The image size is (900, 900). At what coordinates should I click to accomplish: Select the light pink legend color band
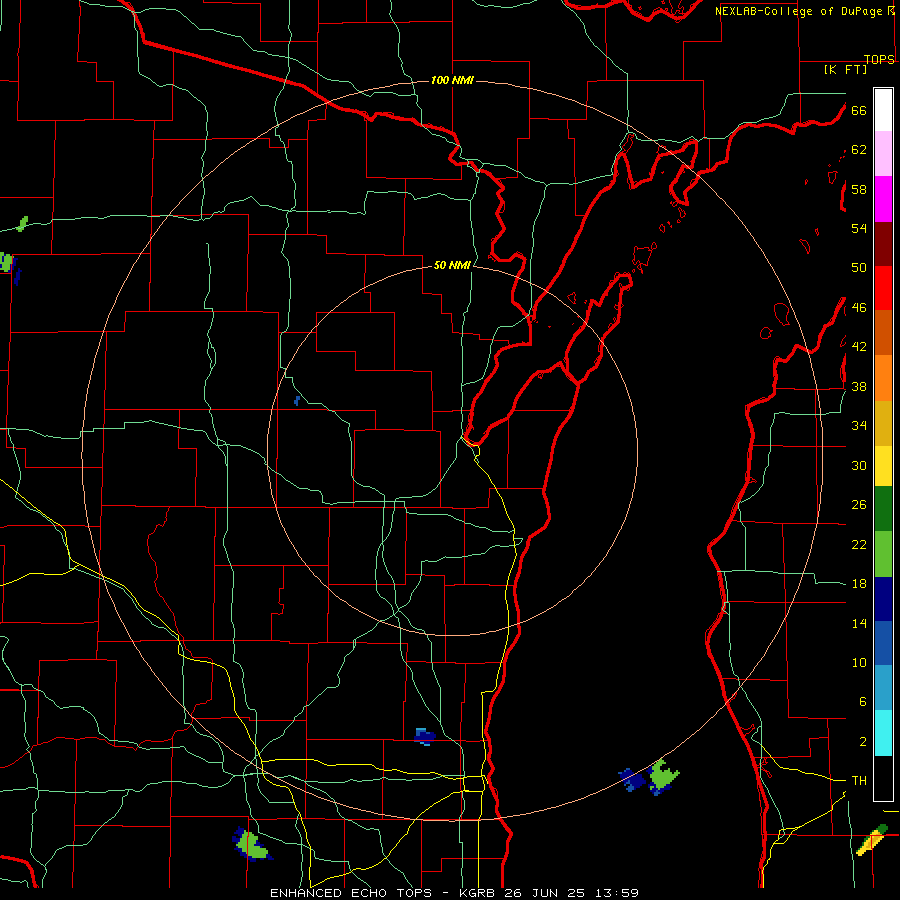coord(883,153)
